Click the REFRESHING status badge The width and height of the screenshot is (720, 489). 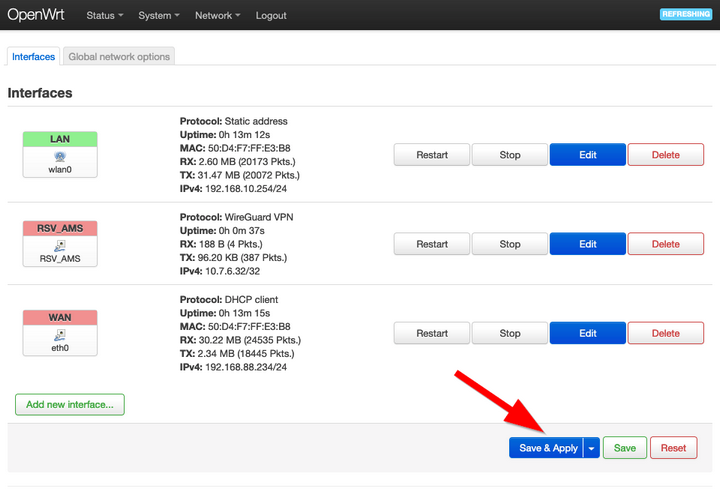click(x=685, y=15)
